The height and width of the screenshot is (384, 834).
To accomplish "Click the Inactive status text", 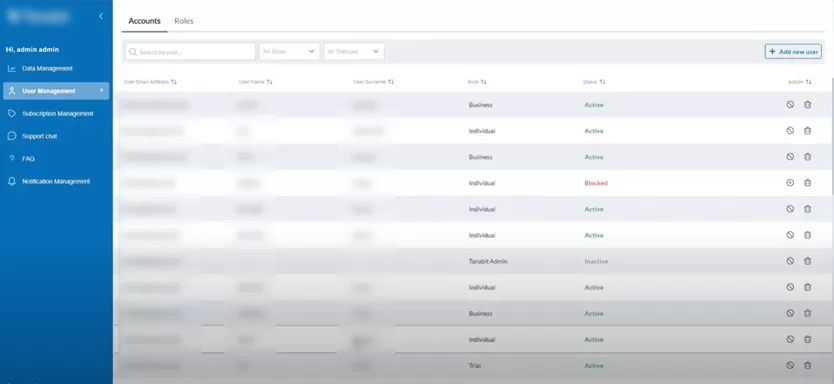I will (596, 261).
